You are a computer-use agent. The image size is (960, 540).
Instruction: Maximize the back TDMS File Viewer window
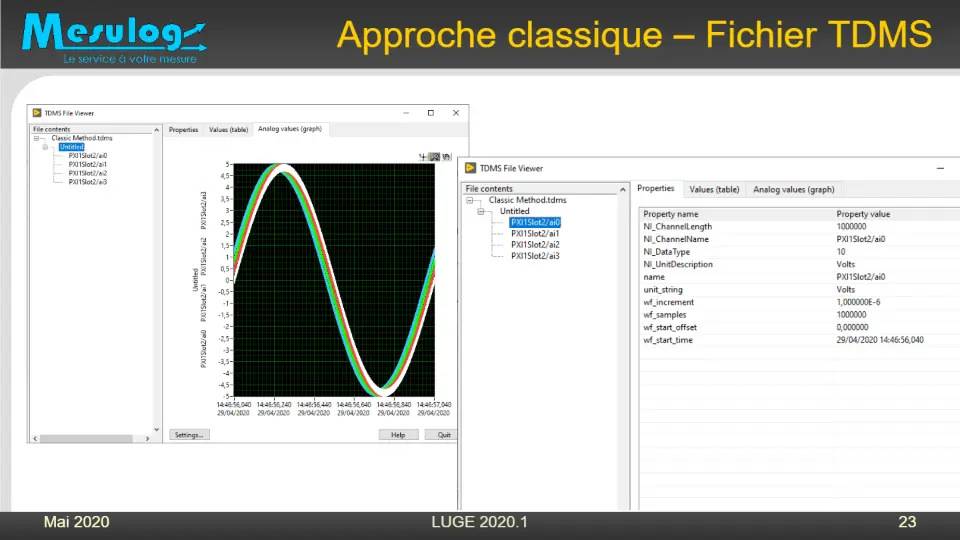point(431,113)
